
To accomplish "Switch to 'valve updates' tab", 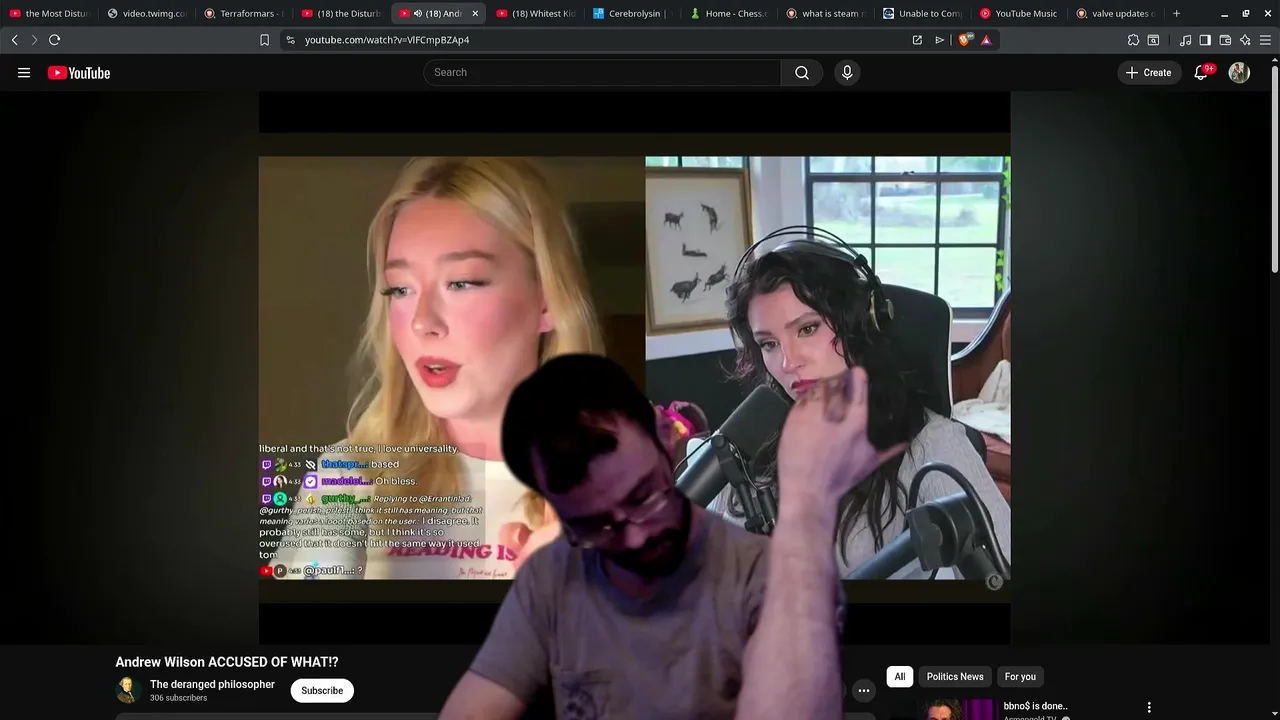I will point(1117,14).
